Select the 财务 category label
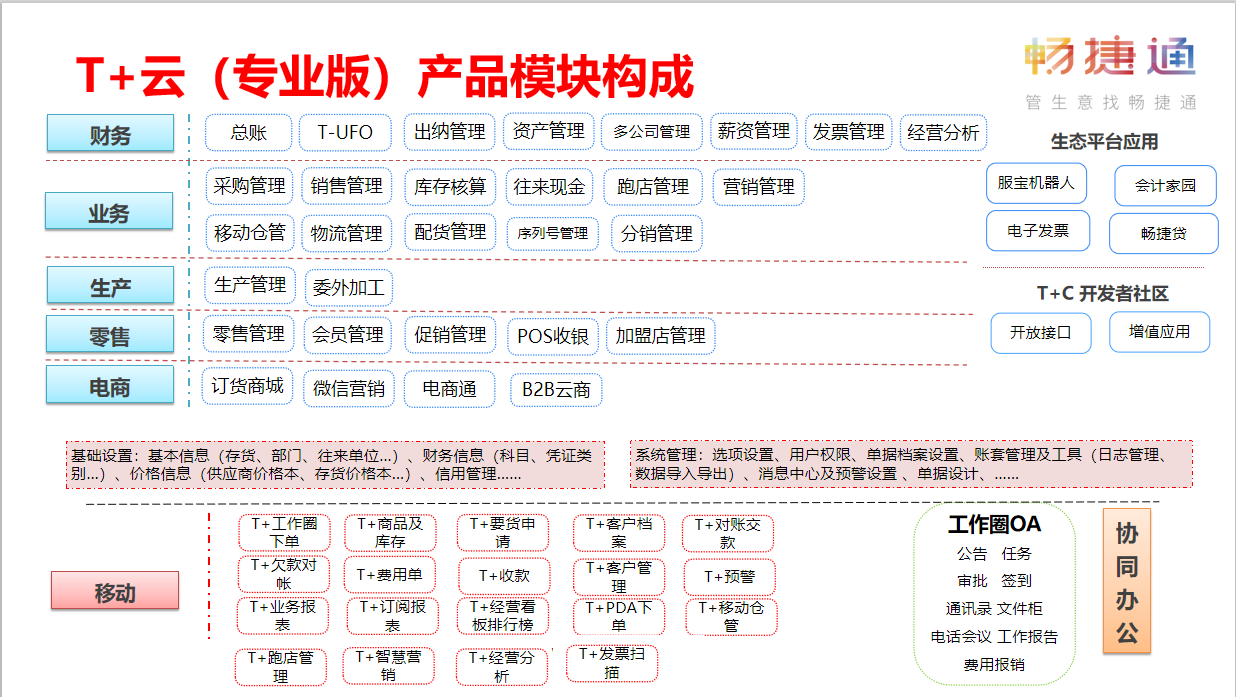 point(110,133)
